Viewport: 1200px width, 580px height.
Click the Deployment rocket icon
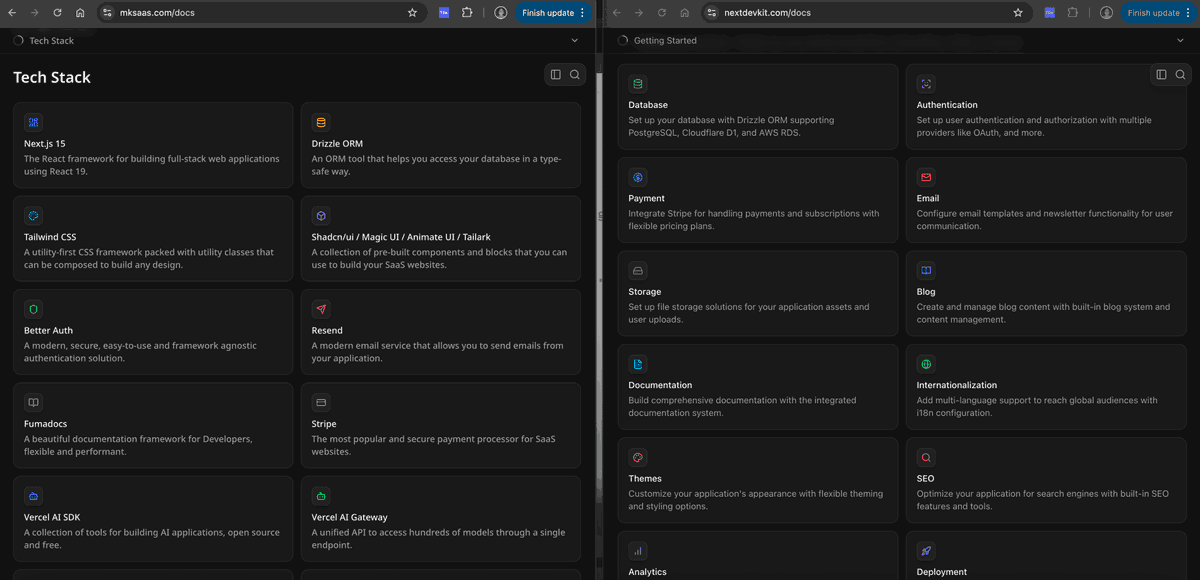pos(926,551)
